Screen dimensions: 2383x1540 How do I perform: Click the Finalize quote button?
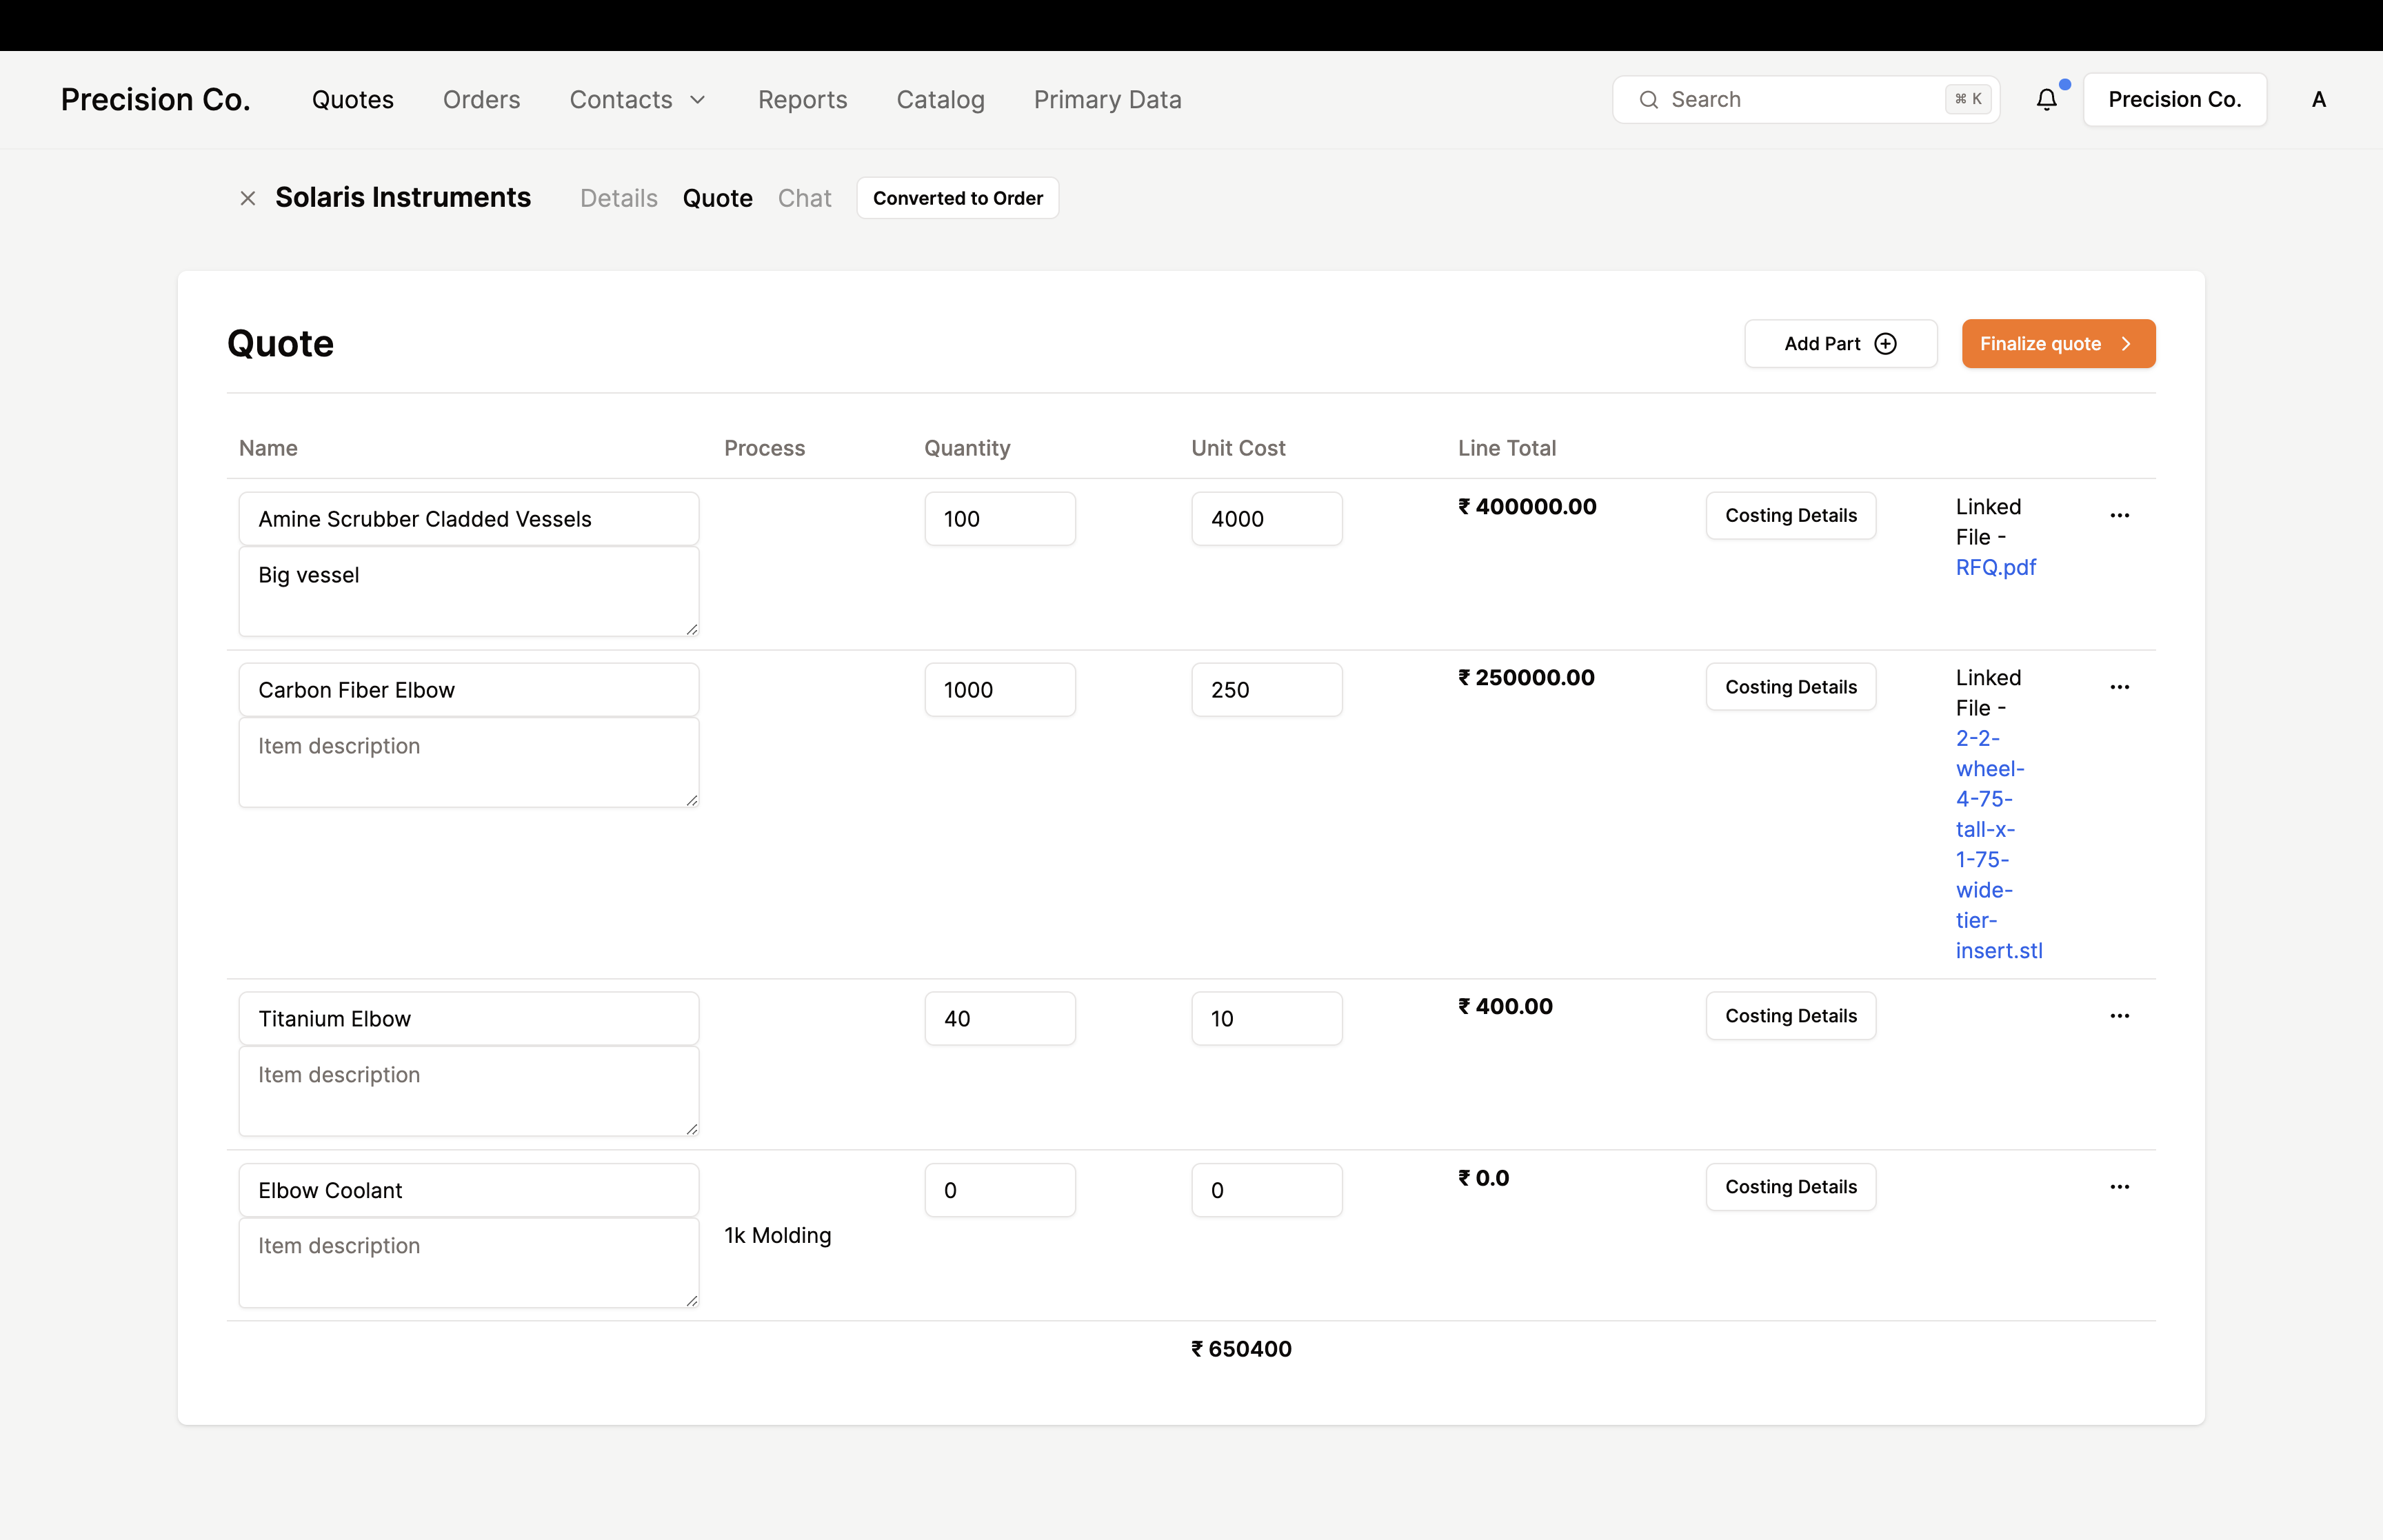click(2057, 344)
